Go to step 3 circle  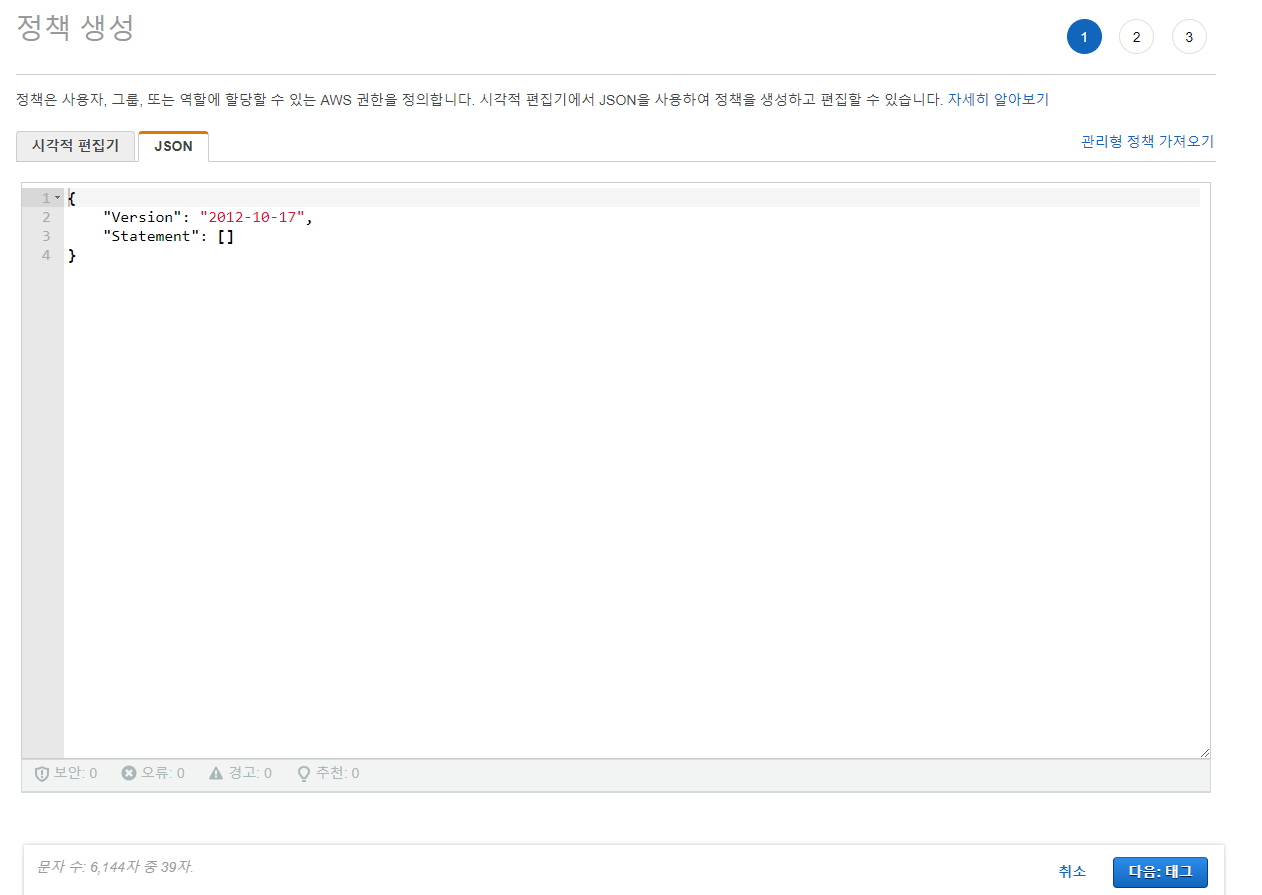click(1189, 37)
